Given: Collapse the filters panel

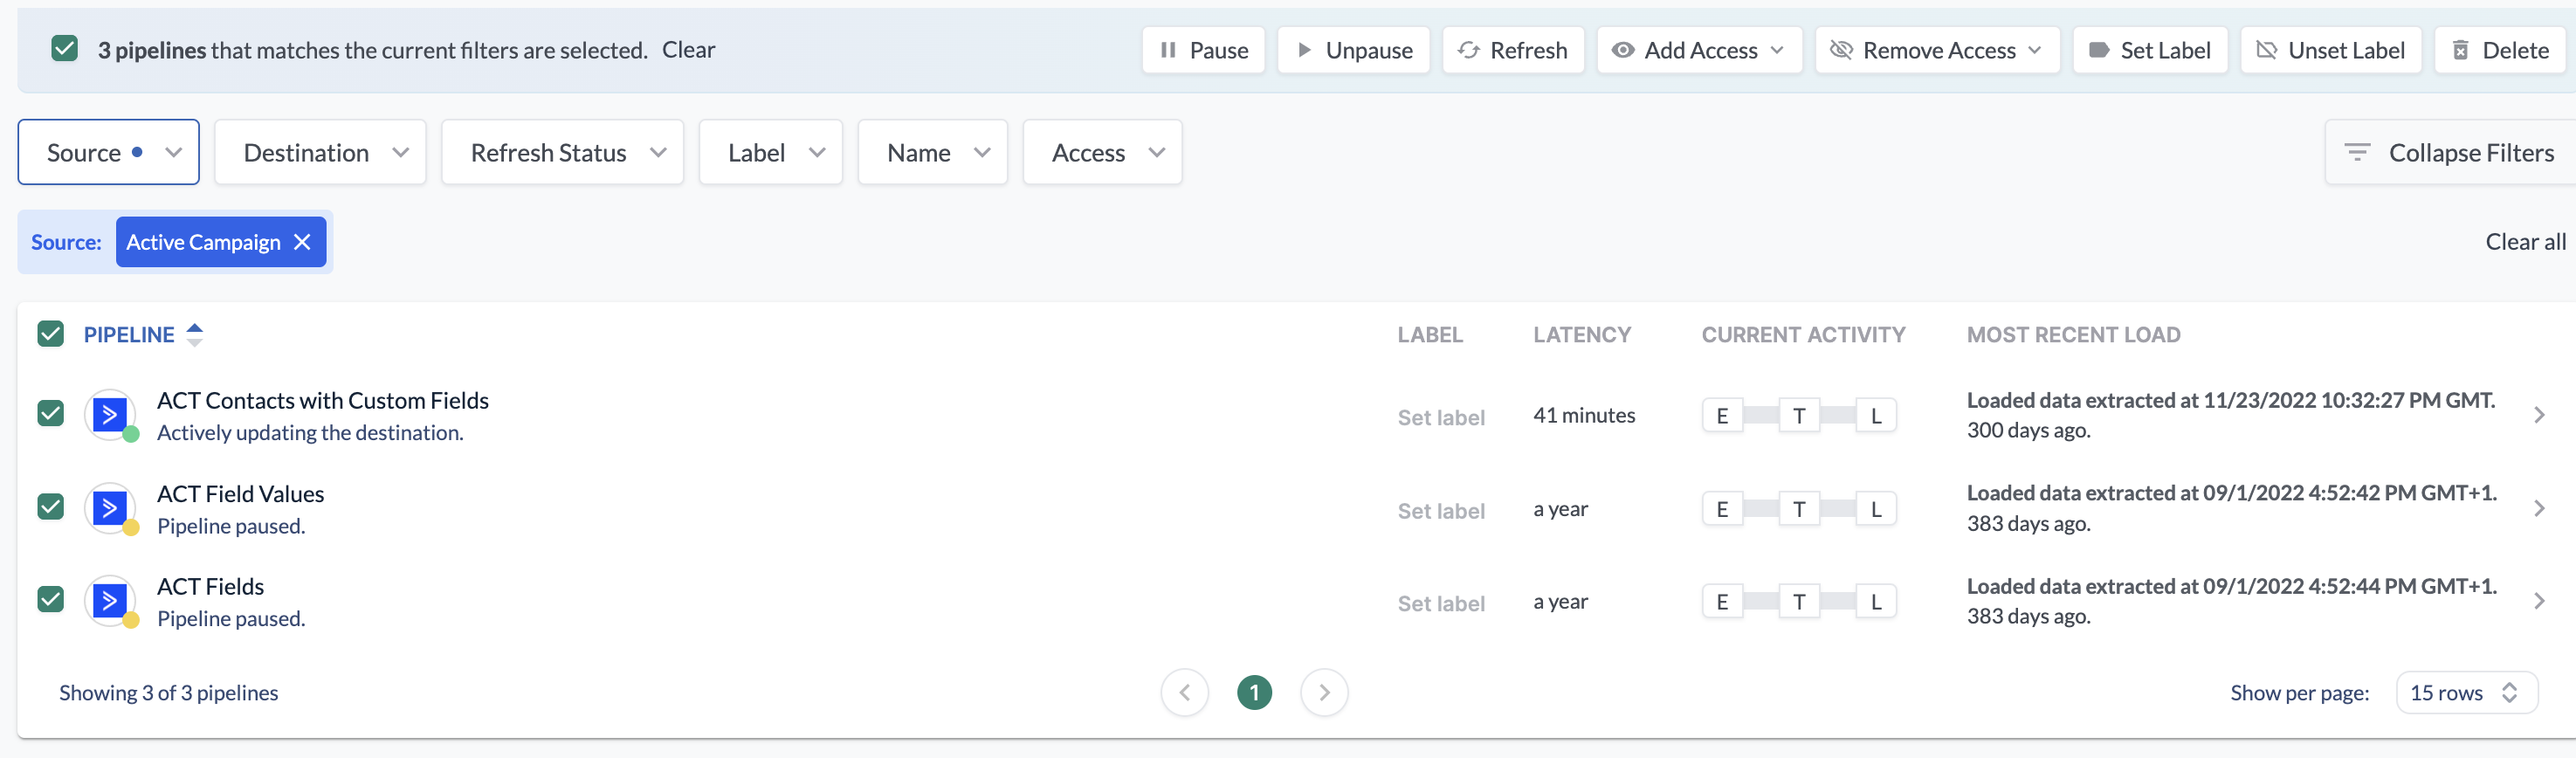Looking at the screenshot, I should [2451, 153].
